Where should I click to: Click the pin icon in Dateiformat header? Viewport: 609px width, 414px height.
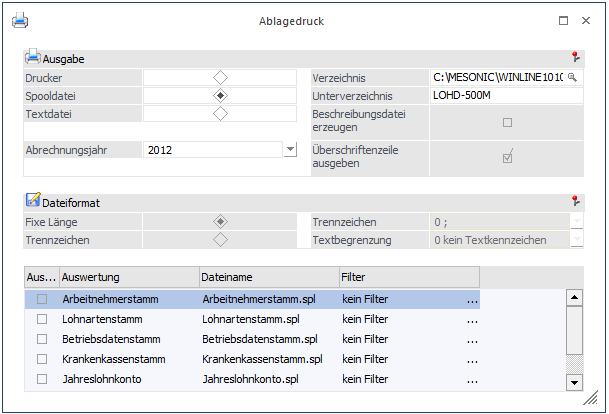[575, 201]
